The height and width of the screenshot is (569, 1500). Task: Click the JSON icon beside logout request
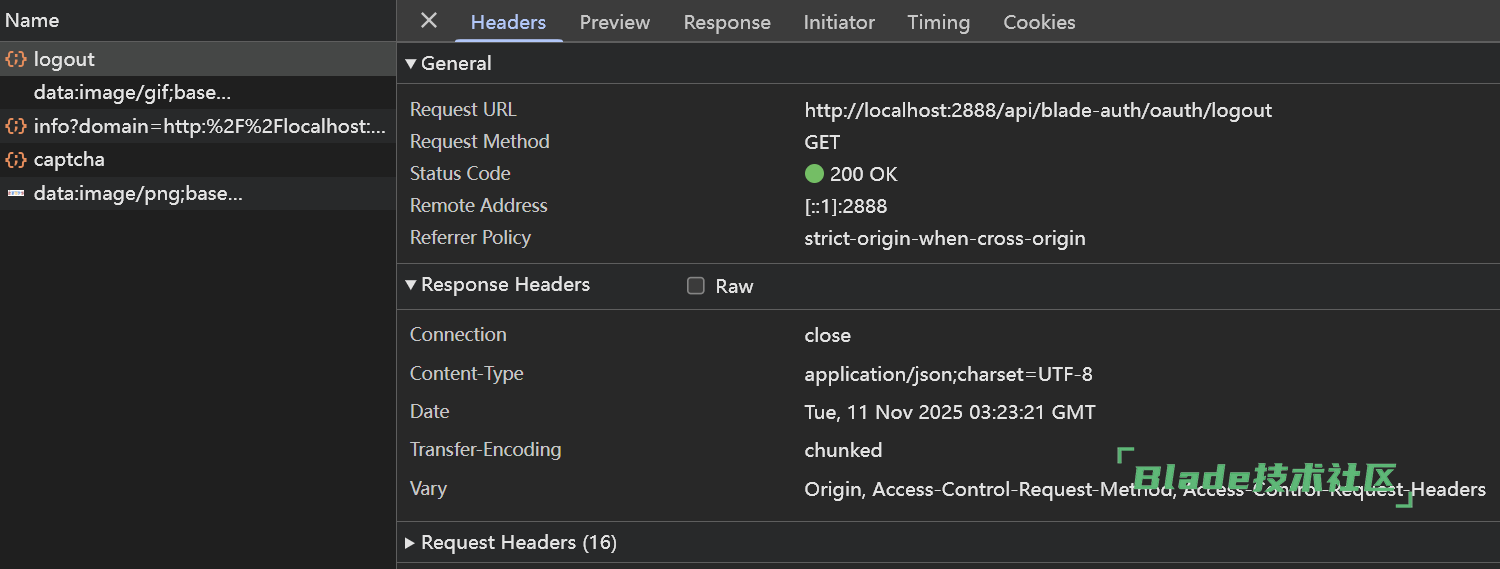click(x=16, y=59)
